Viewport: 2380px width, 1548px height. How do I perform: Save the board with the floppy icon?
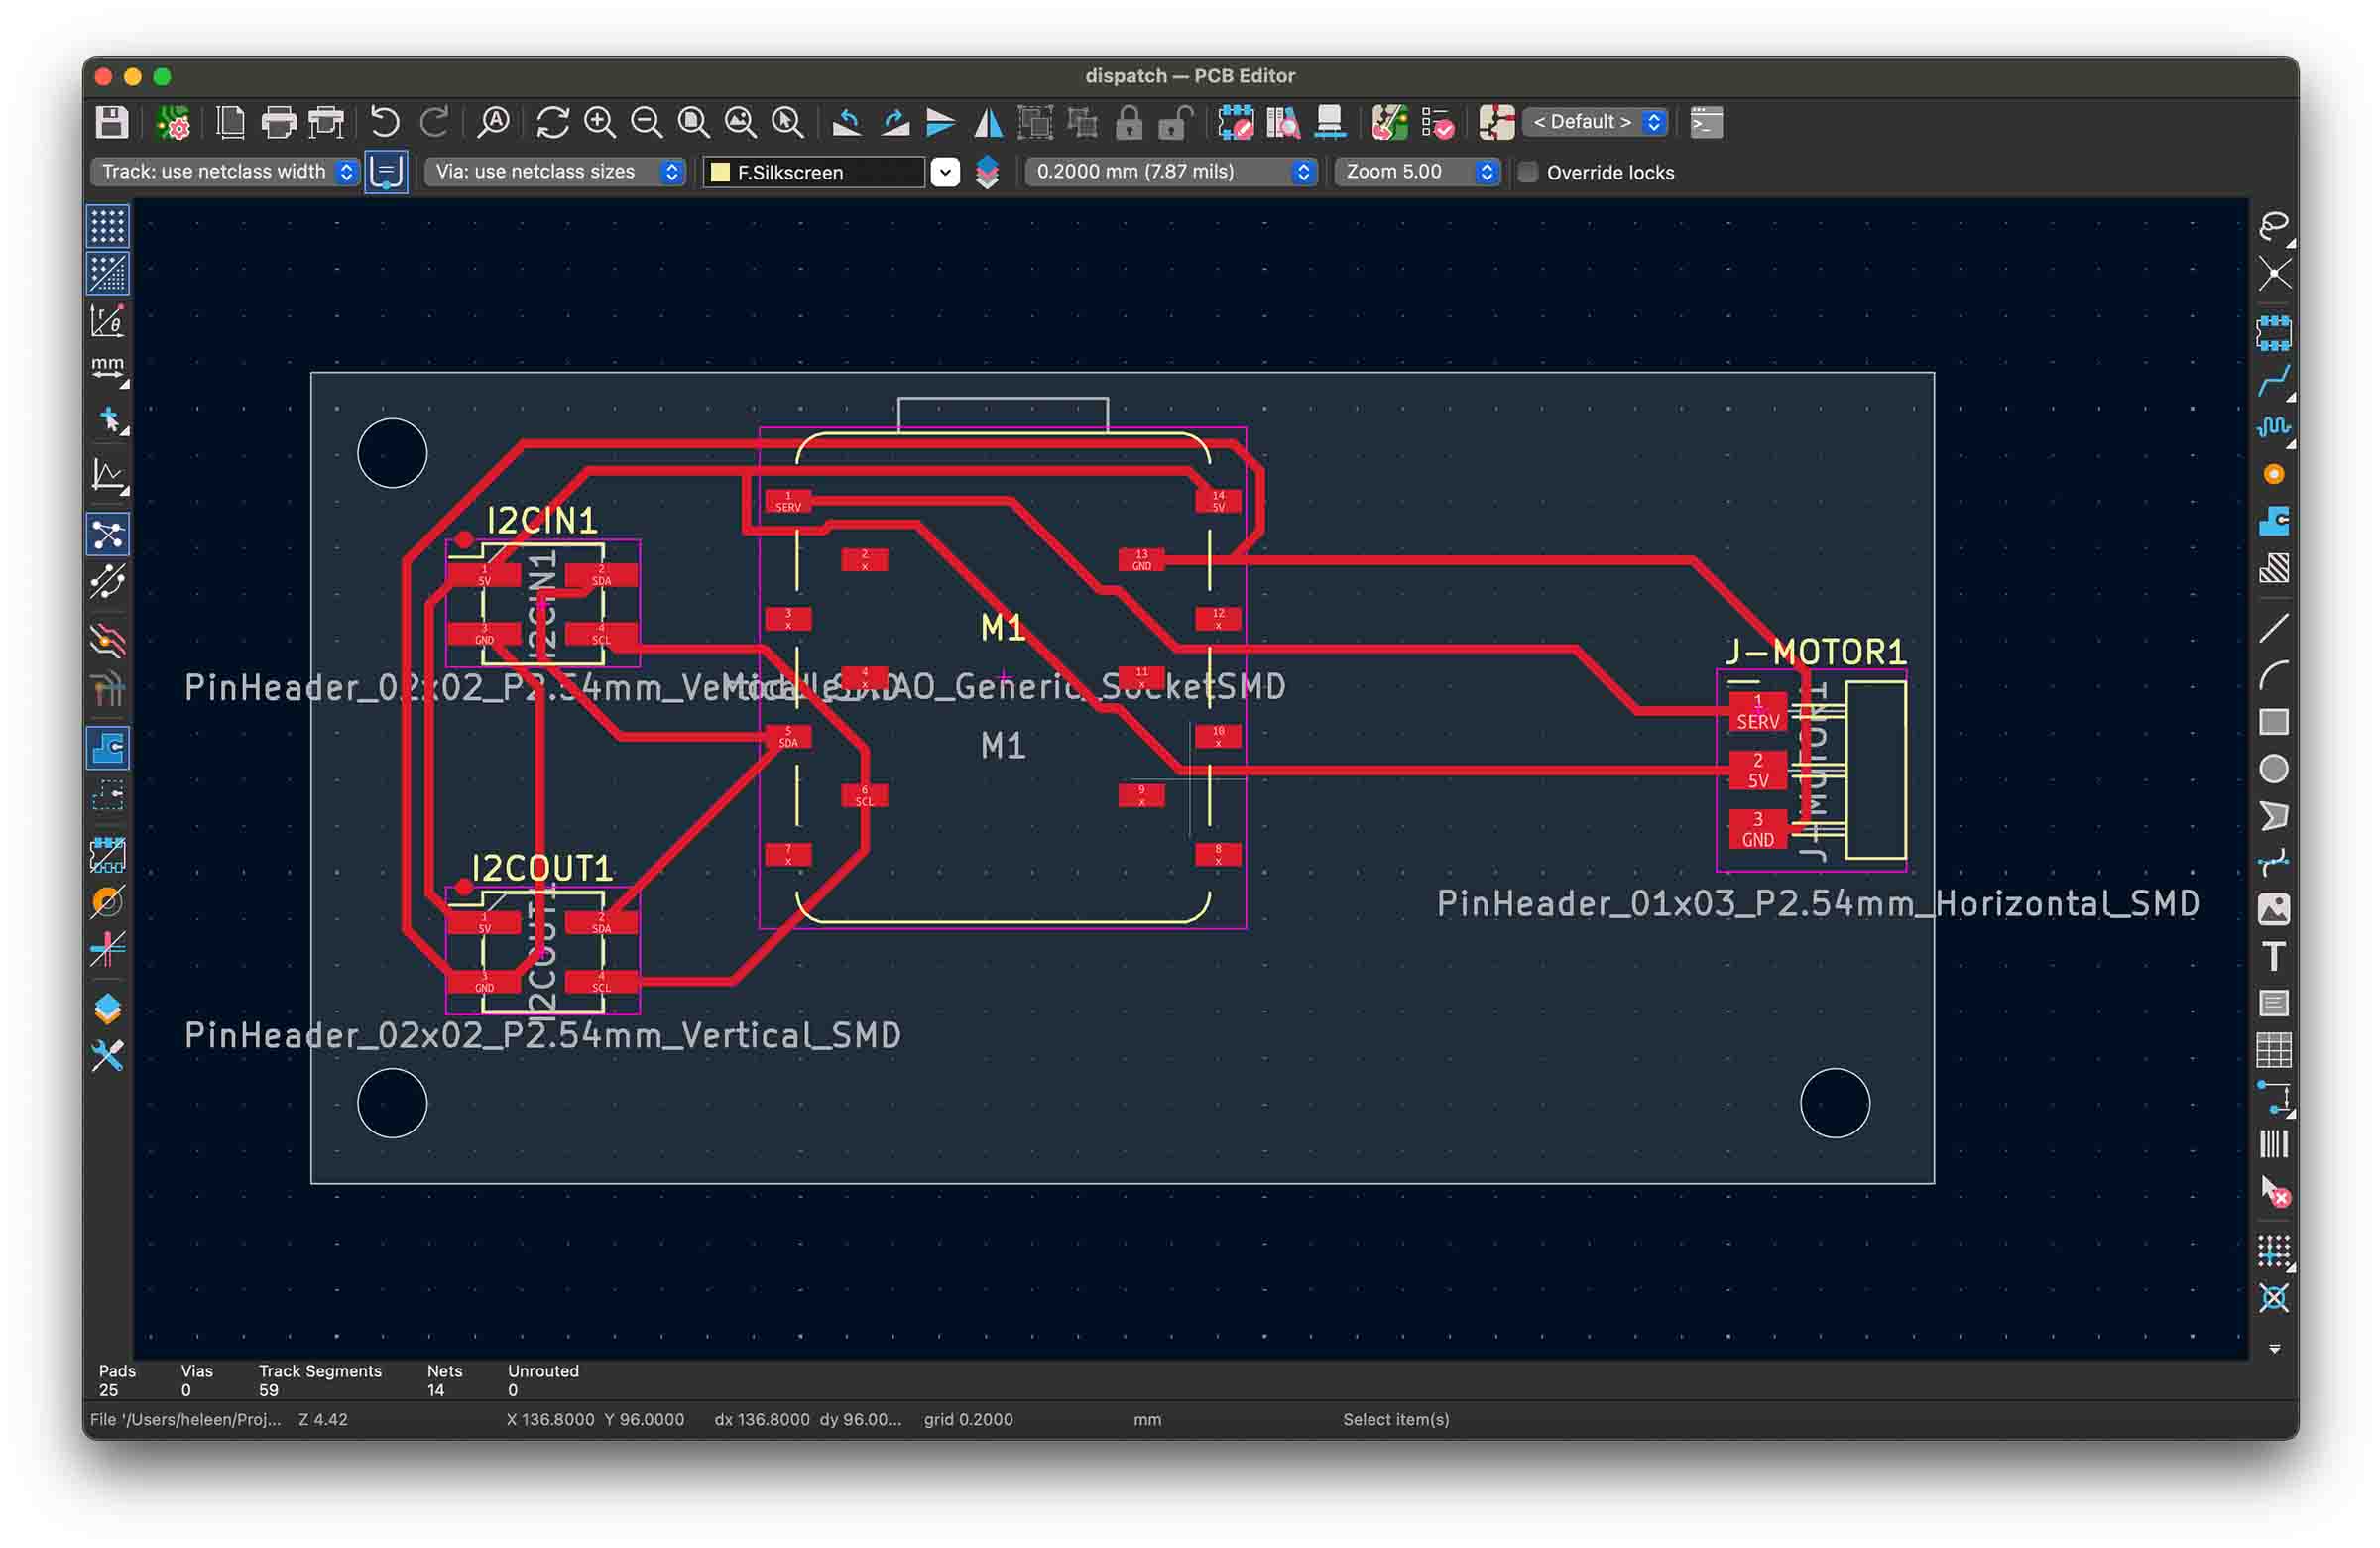111,123
